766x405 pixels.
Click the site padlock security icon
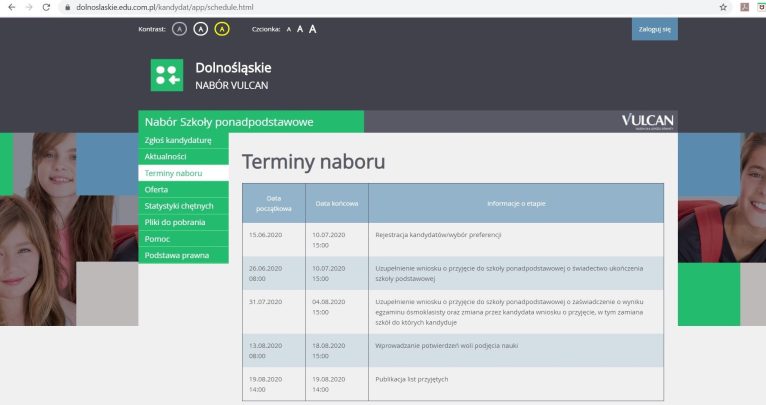pos(66,7)
